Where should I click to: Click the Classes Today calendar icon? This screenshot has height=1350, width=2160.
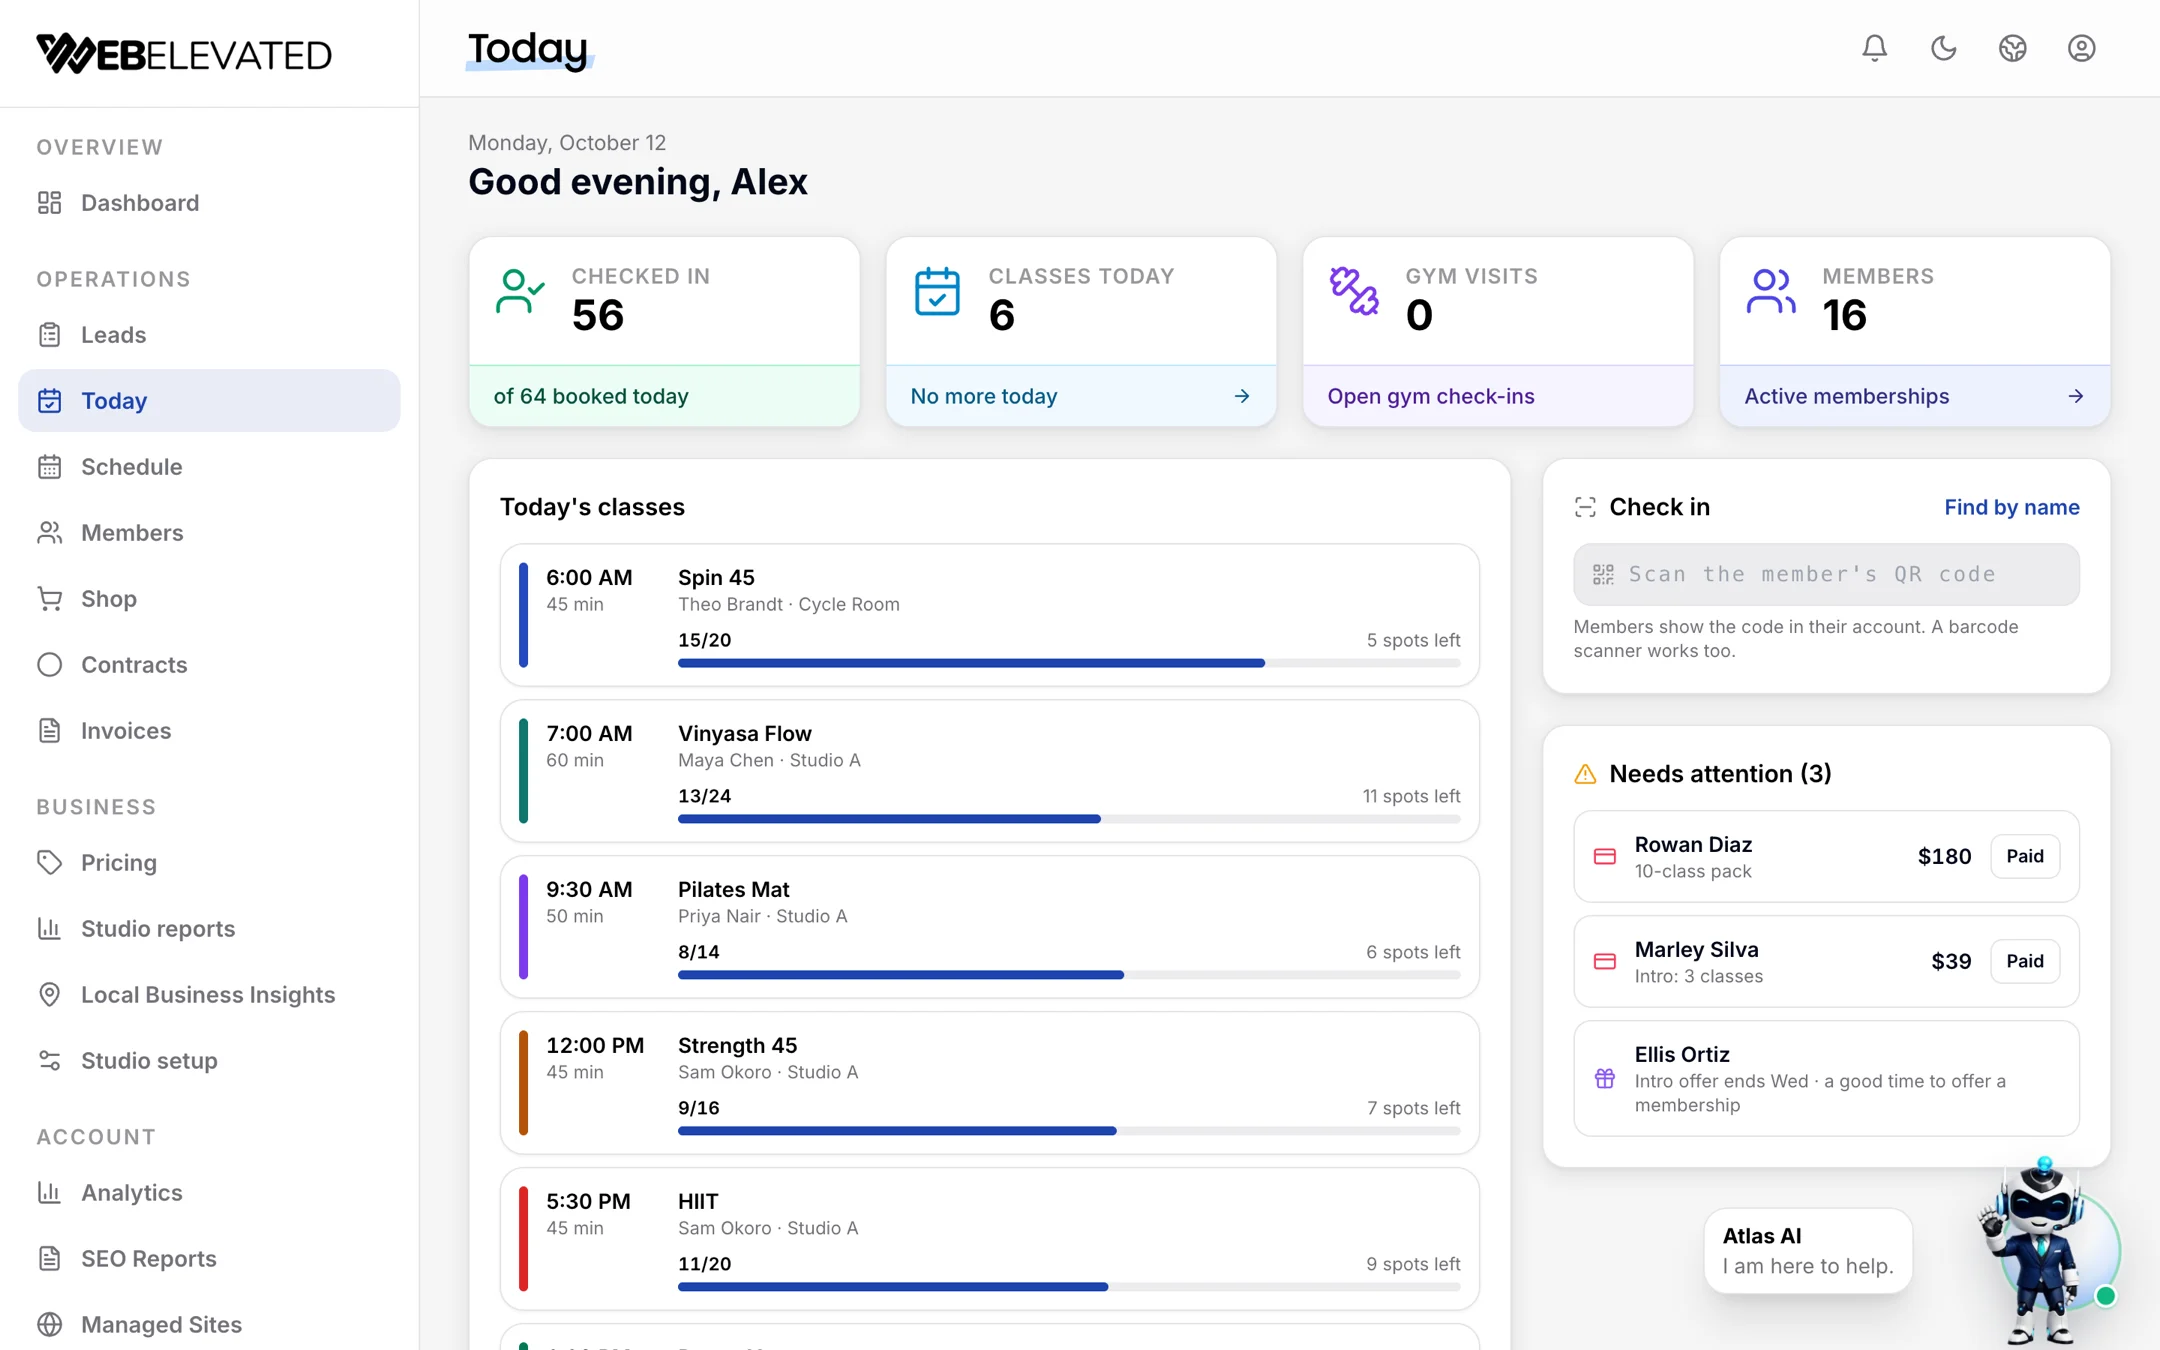click(x=937, y=292)
